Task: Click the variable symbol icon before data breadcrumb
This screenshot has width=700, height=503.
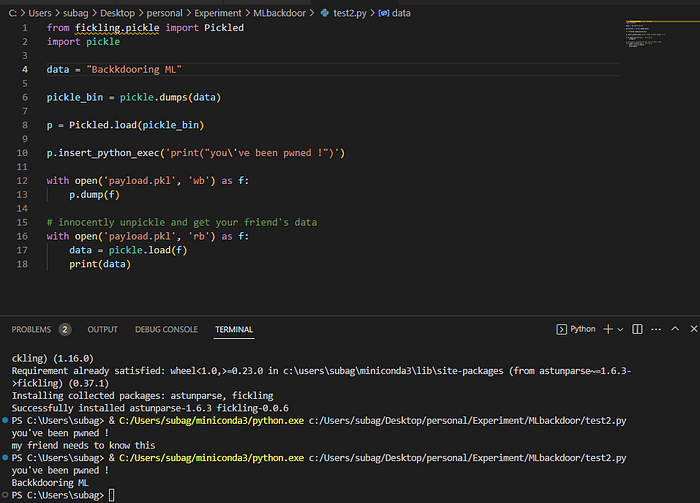Action: coord(383,13)
